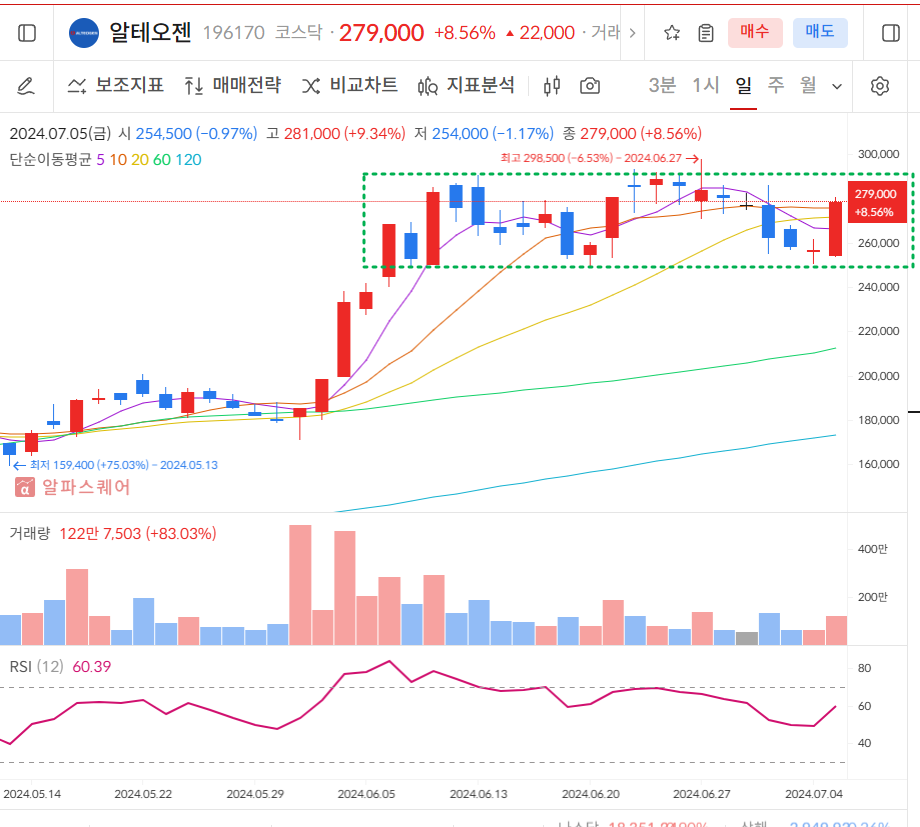Click the candlestick style icon beside camera
The height and width of the screenshot is (827, 920).
(x=551, y=86)
